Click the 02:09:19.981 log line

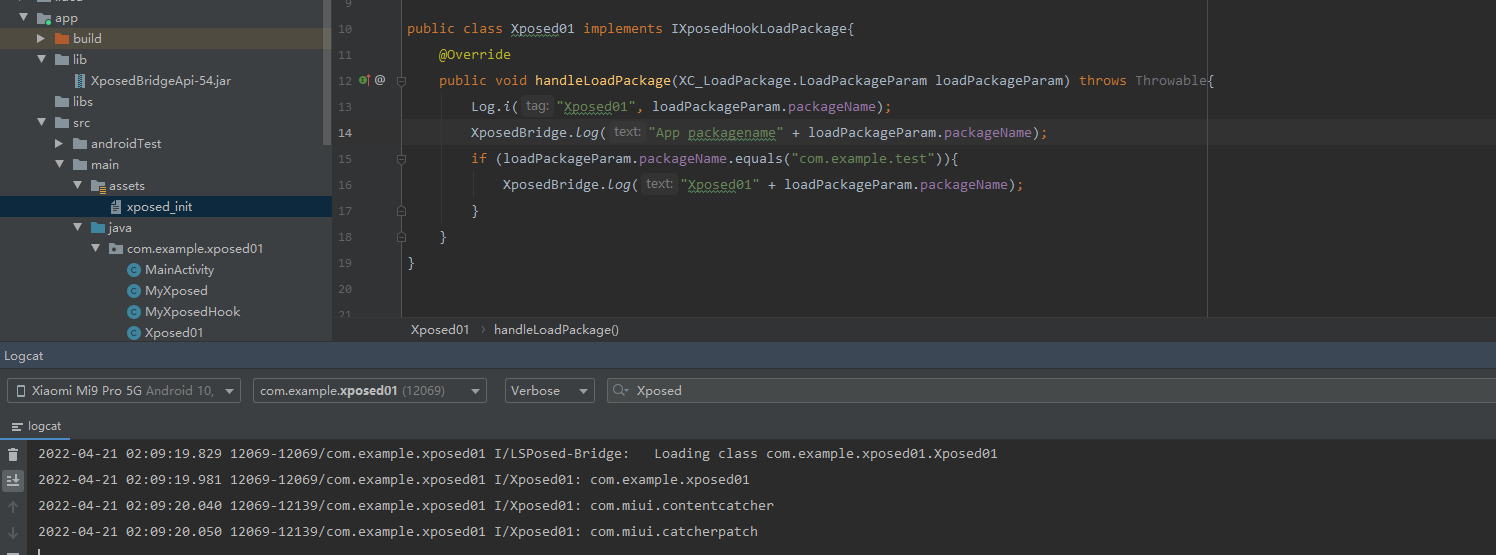pyautogui.click(x=394, y=480)
